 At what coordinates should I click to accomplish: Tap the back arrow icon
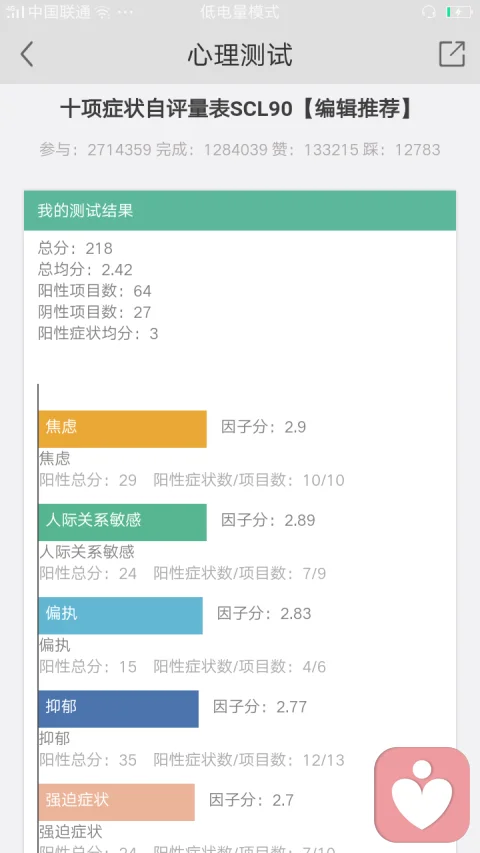[27, 54]
